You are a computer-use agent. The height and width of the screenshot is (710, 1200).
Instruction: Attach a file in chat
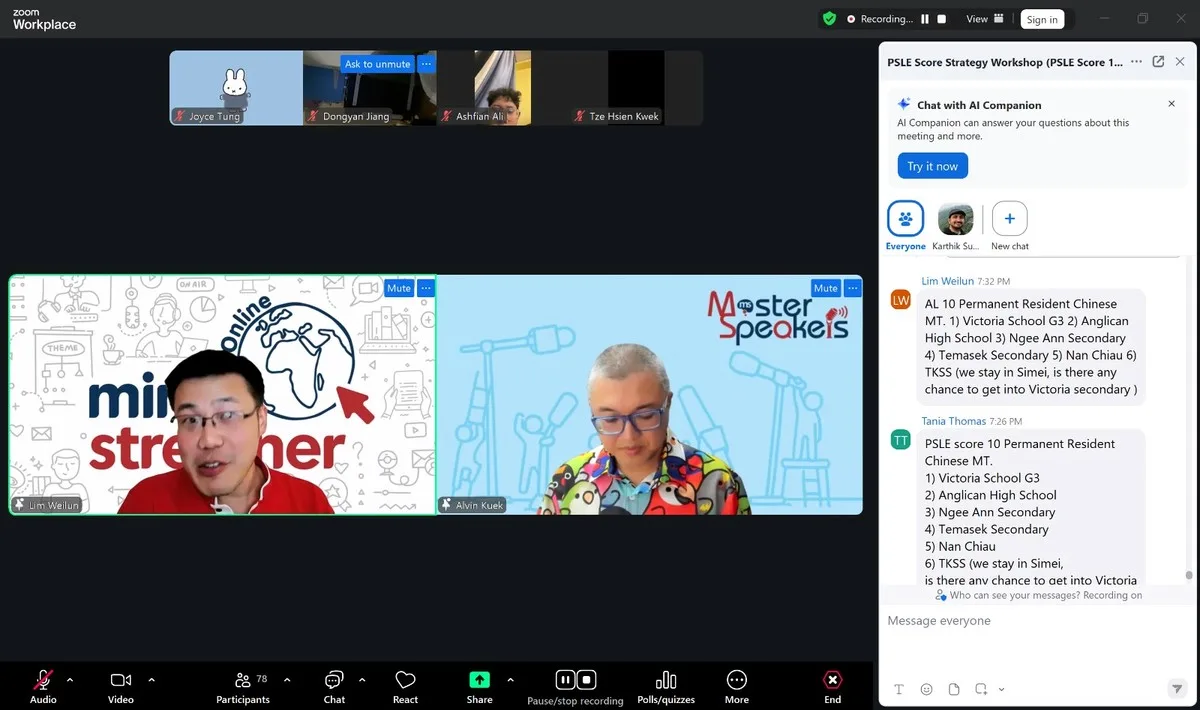click(954, 689)
